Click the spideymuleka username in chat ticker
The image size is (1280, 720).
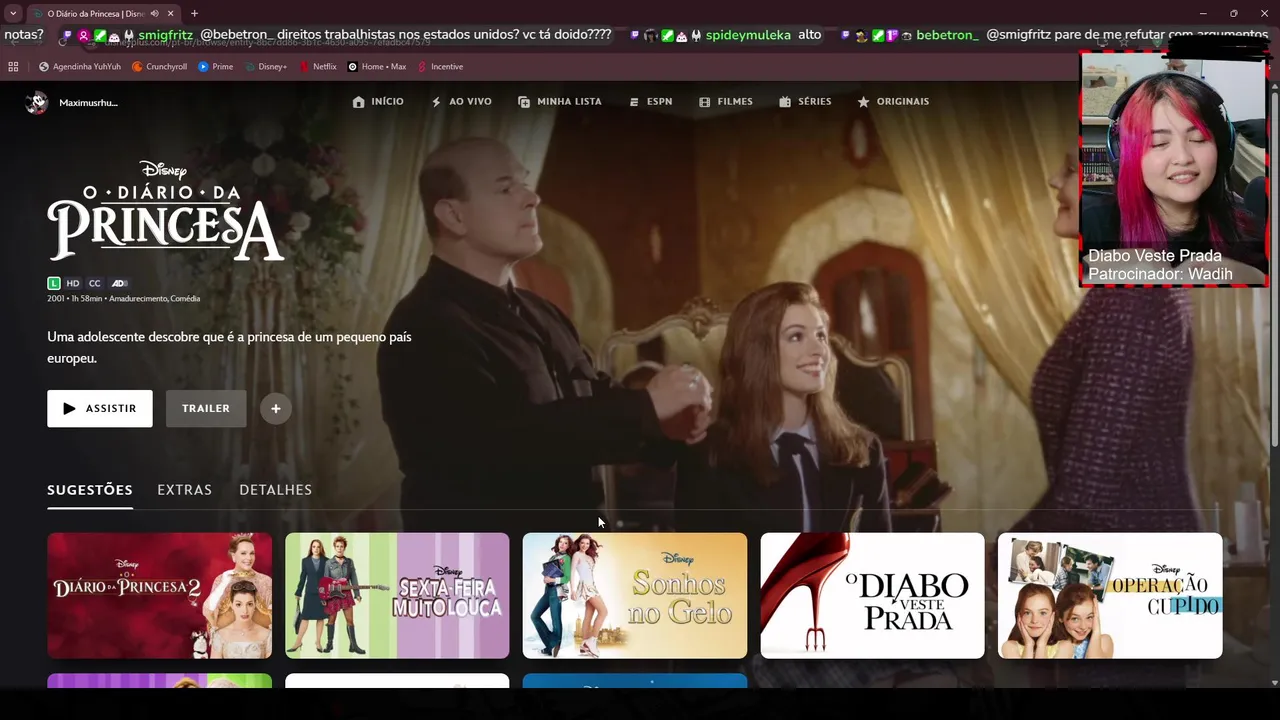click(x=748, y=35)
